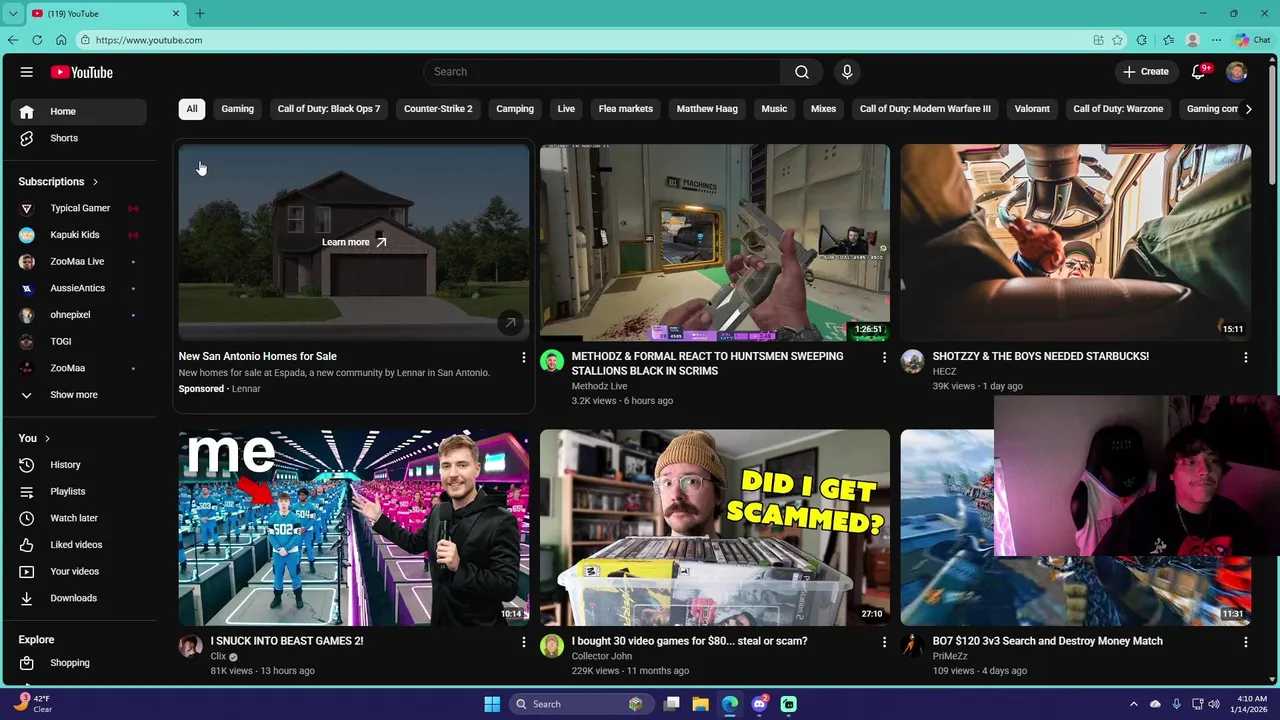Open the MrBeast Beast Games thumbnail
This screenshot has width=1280, height=720.
tap(354, 528)
